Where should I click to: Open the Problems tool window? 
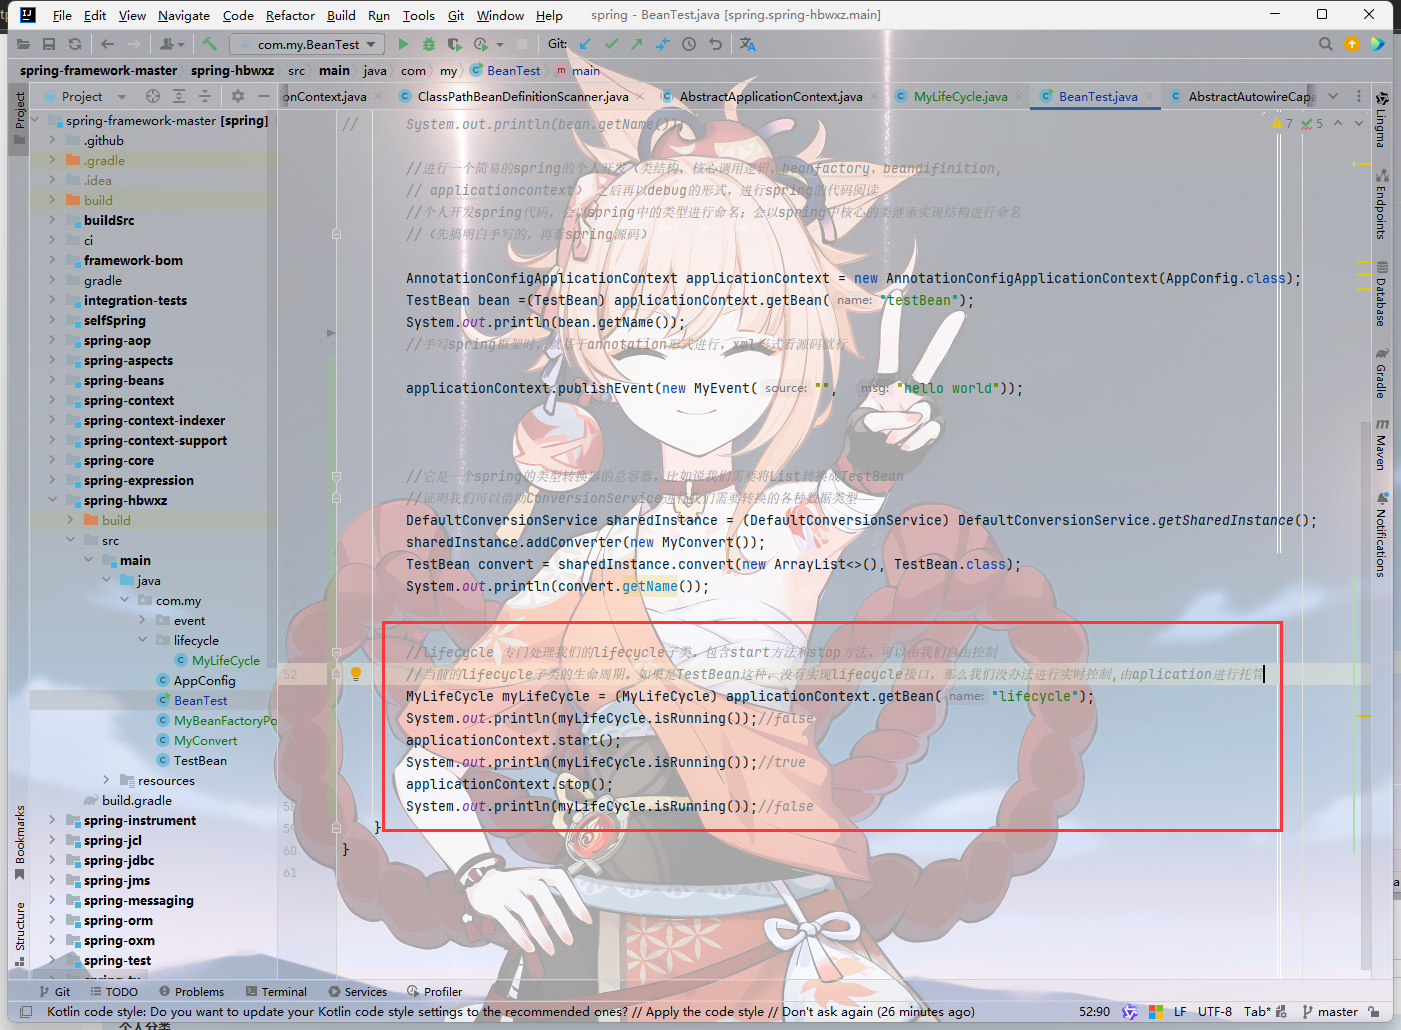[191, 991]
